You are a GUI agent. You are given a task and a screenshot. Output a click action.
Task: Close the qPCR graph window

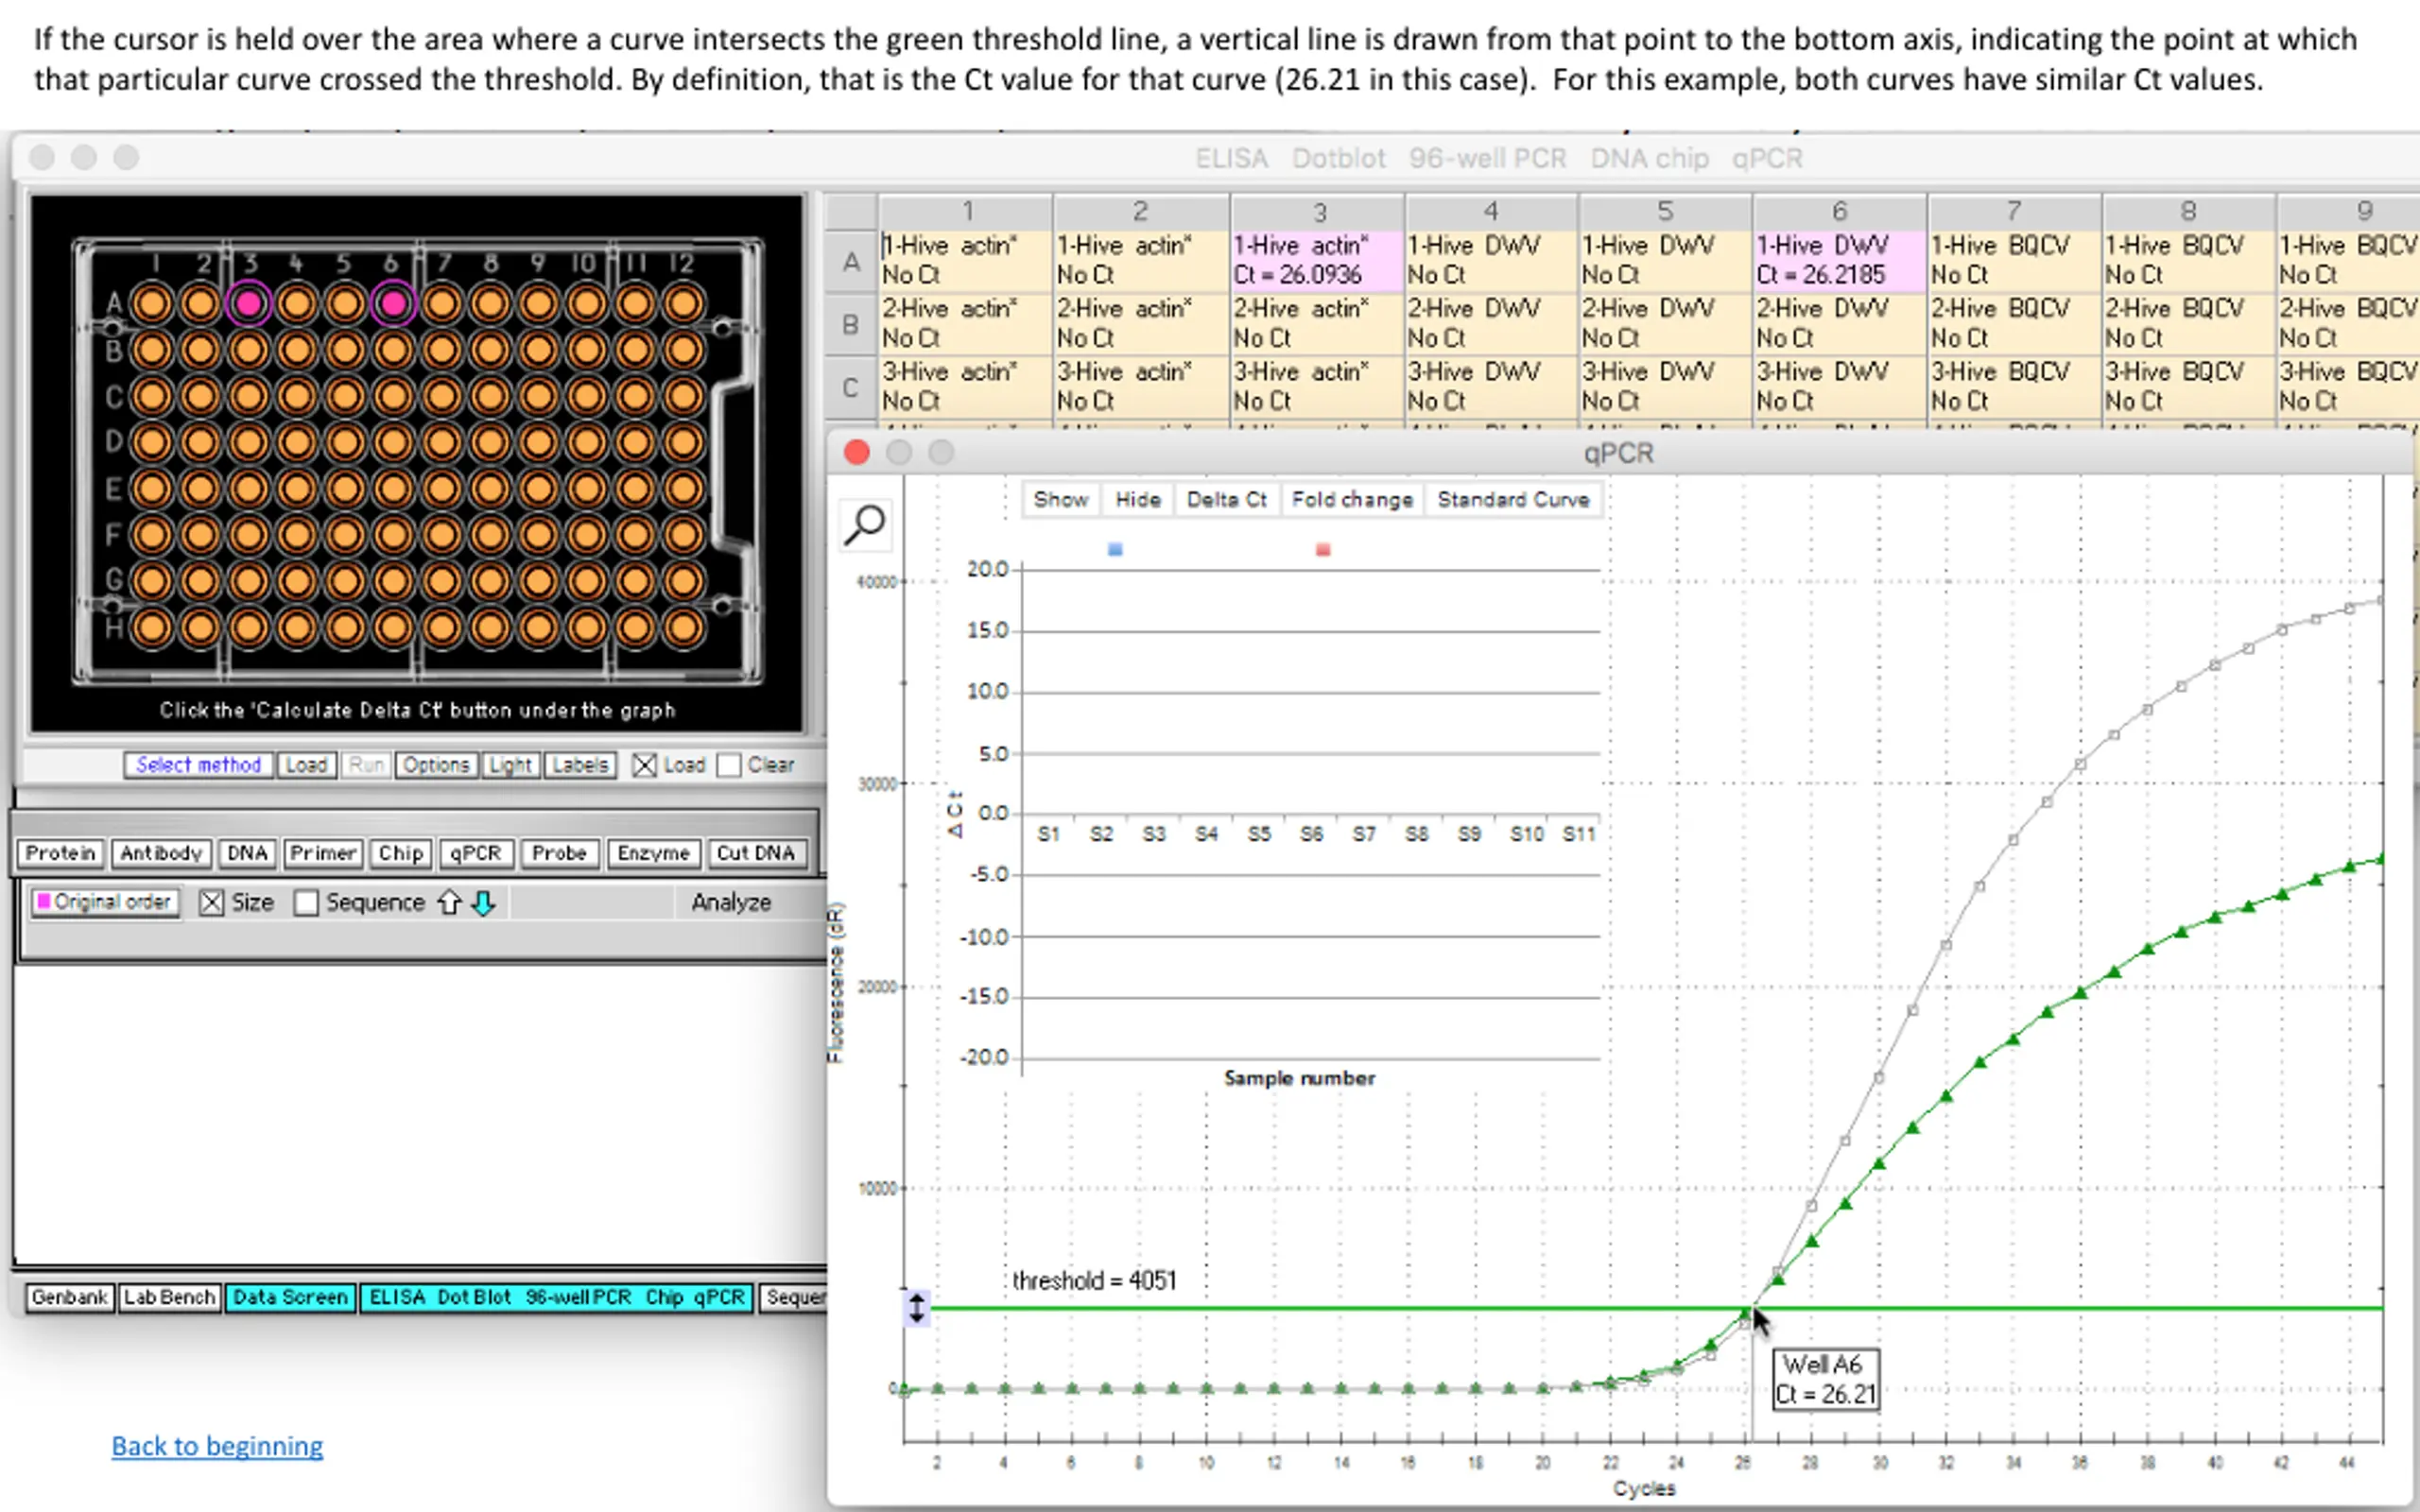click(x=857, y=453)
